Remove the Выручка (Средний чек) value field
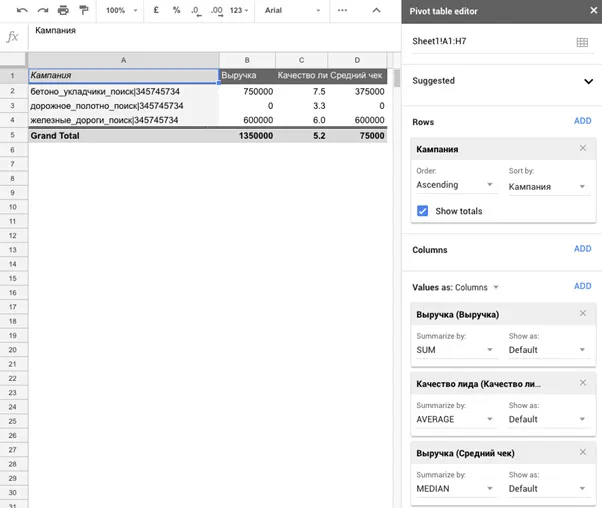 pos(583,452)
